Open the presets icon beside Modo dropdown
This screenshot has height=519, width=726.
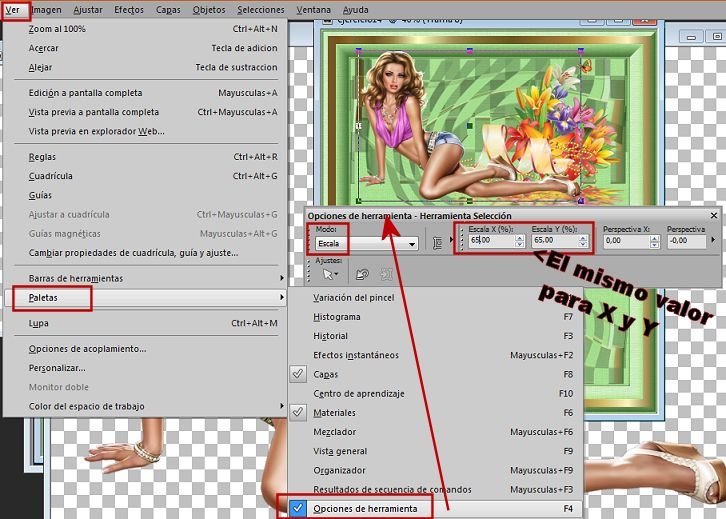(x=437, y=243)
